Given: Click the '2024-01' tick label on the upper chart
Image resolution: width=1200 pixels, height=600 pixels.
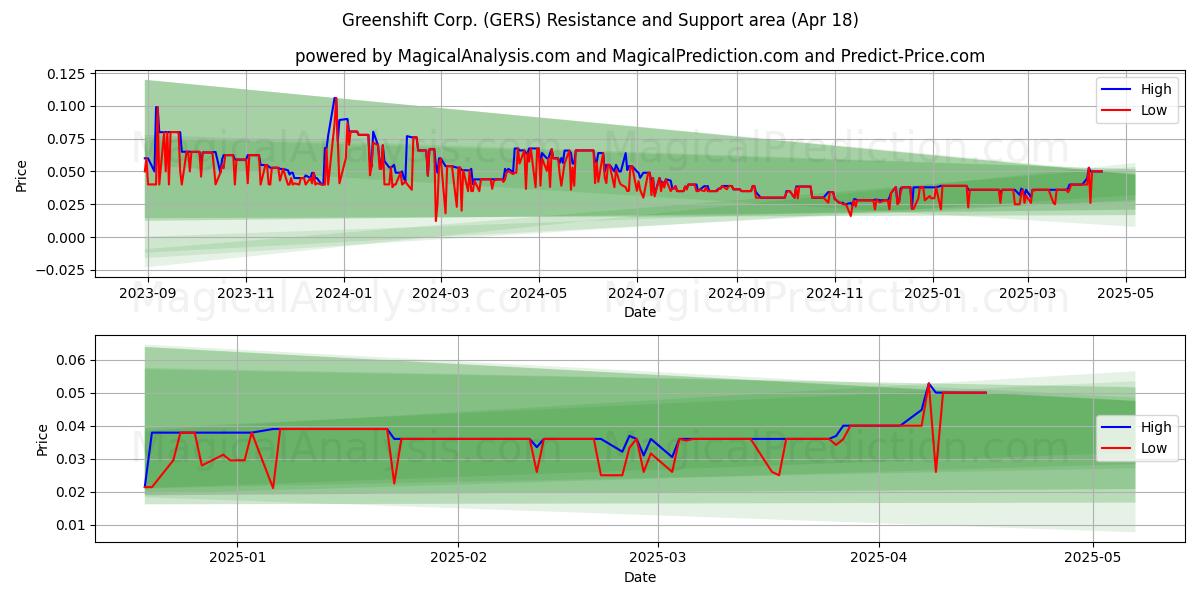Looking at the screenshot, I should 344,294.
